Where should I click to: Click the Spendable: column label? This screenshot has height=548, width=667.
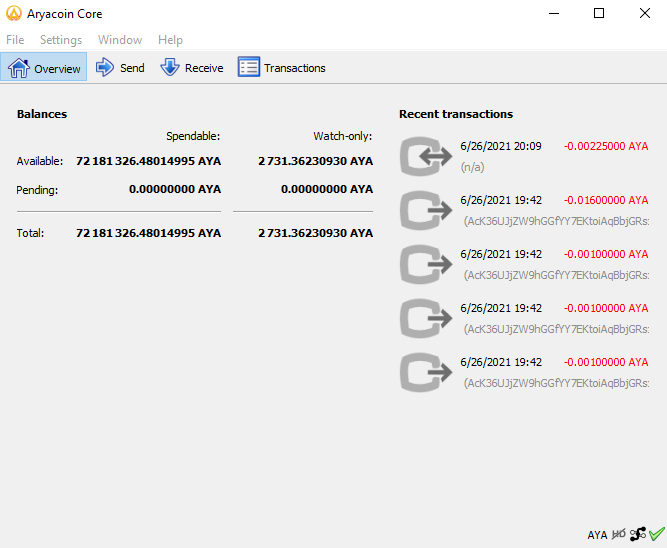tap(193, 136)
